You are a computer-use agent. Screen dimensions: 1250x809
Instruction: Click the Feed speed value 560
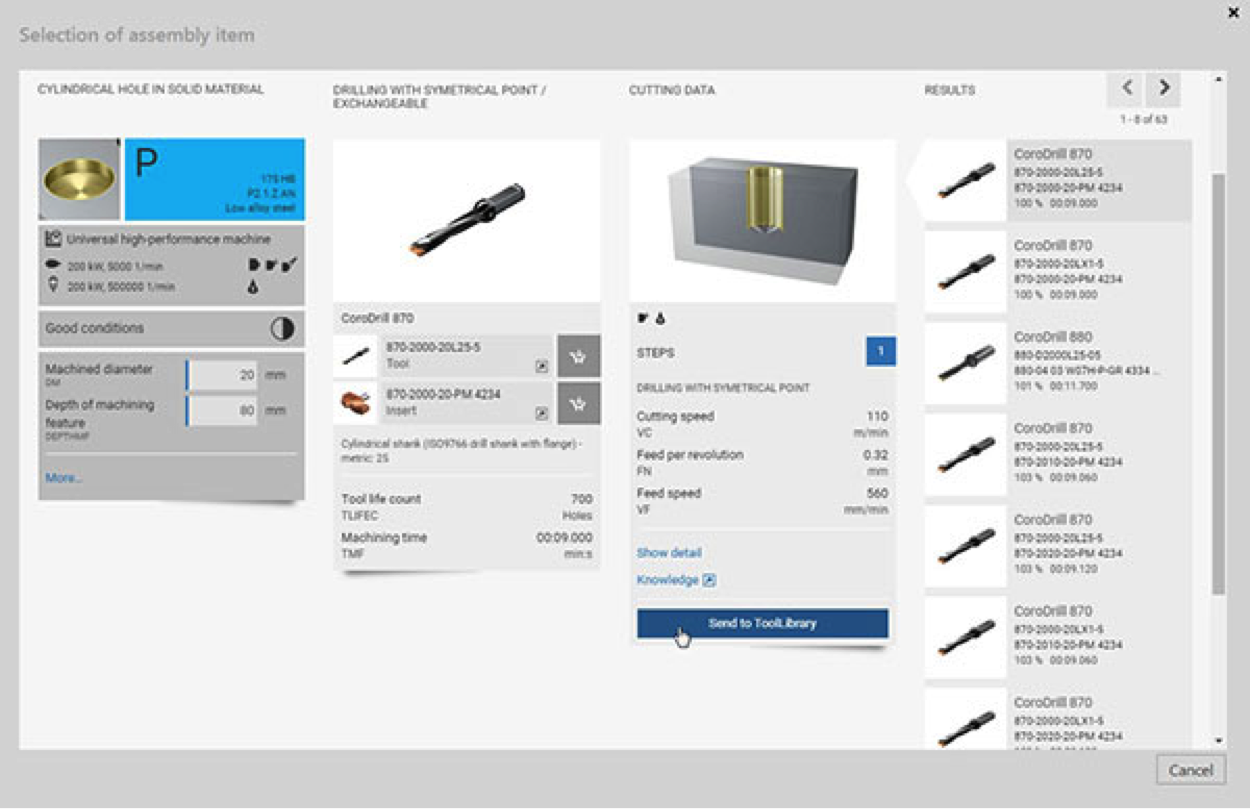pos(877,493)
